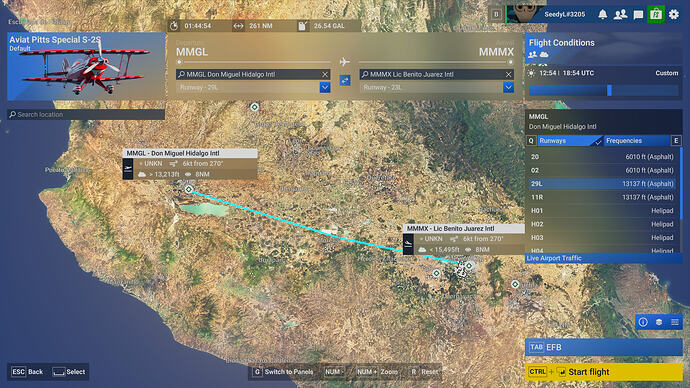
Task: Click the MMGL departure search field
Action: (x=253, y=74)
